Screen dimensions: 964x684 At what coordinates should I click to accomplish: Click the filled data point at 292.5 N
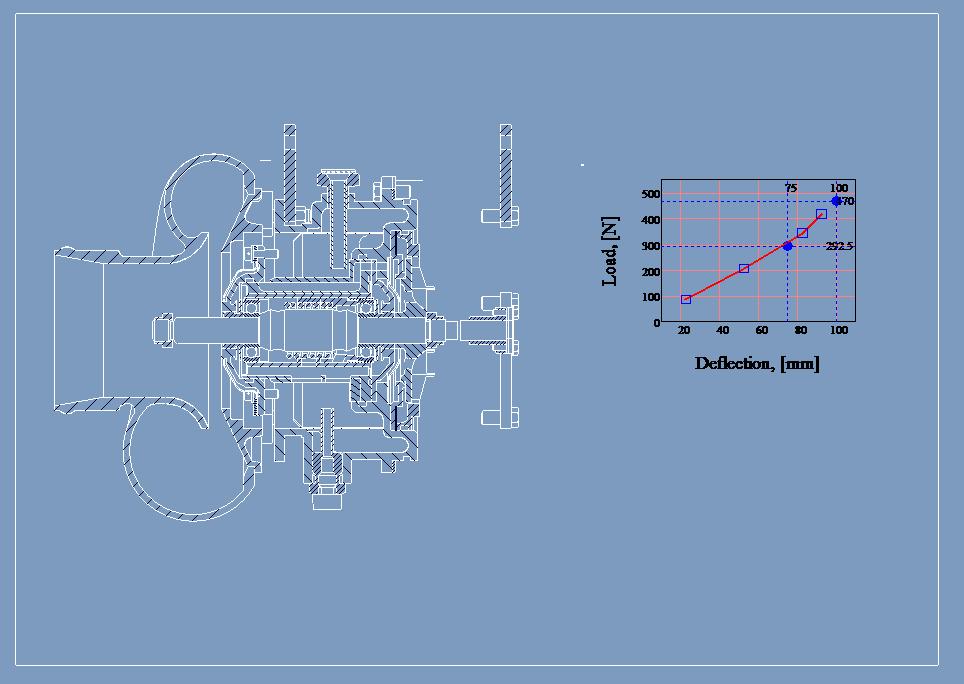click(788, 245)
